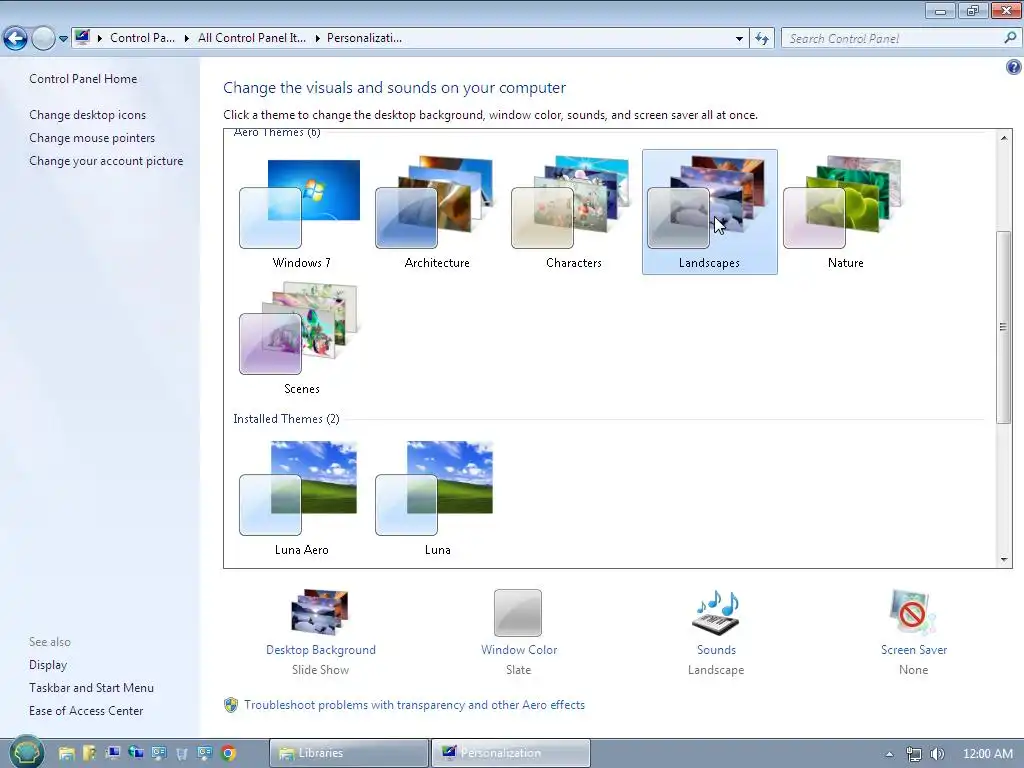Image resolution: width=1024 pixels, height=768 pixels.
Task: Open the network tray icon
Action: click(x=914, y=754)
